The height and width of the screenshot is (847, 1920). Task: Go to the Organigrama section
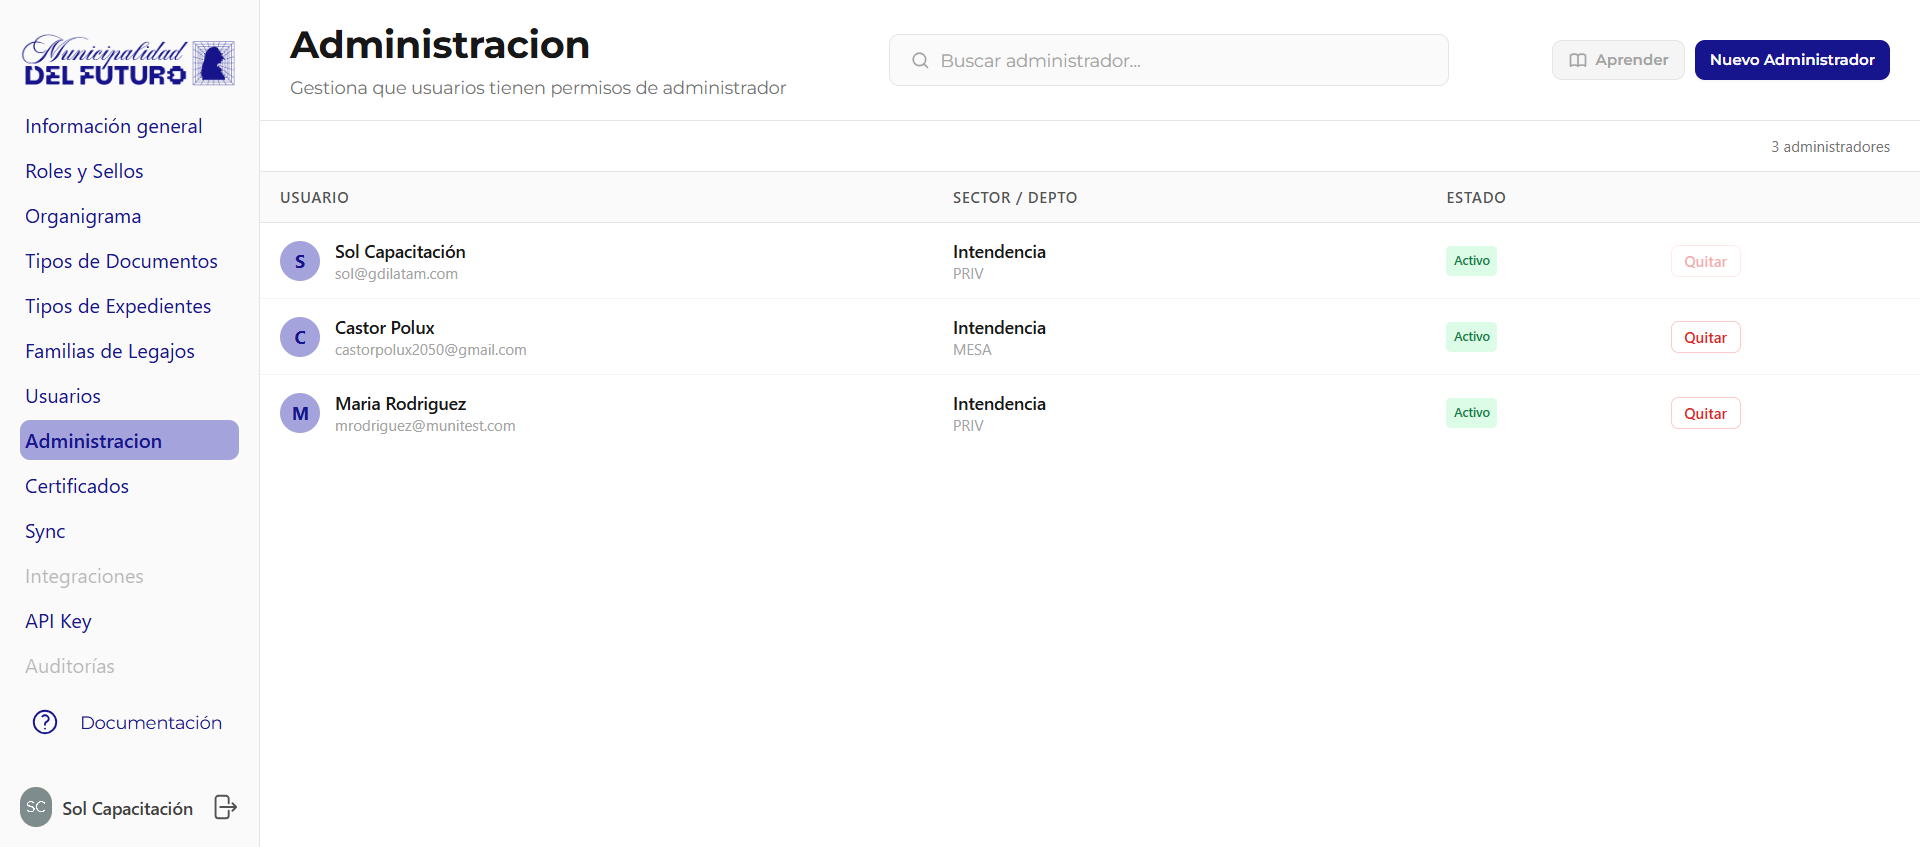[83, 216]
